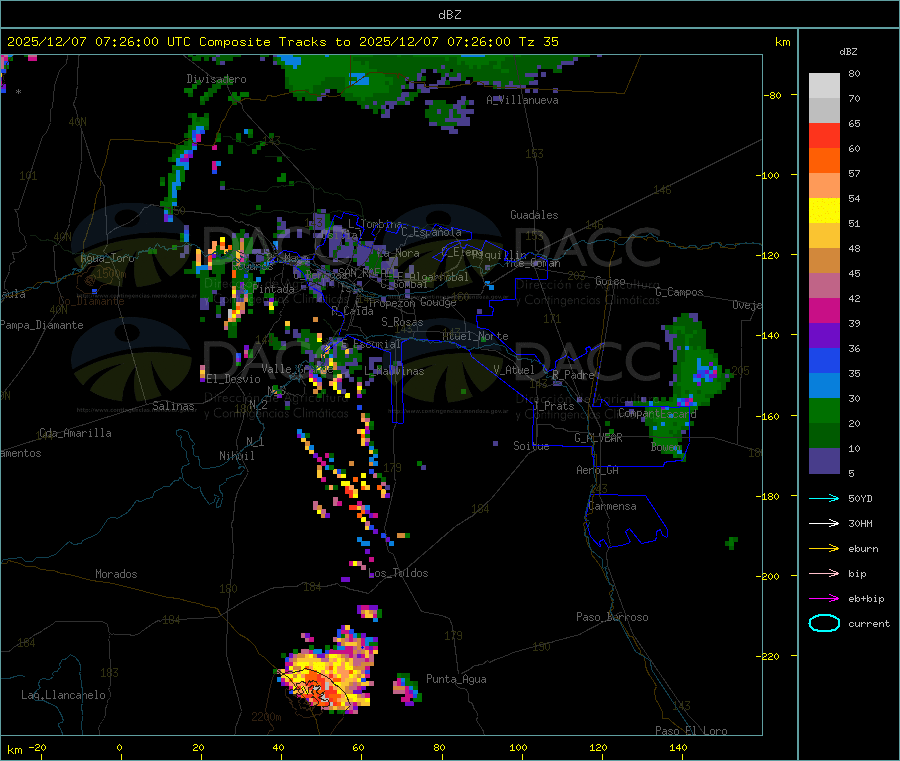Click the 'Nihuil' map label
Image resolution: width=900 pixels, height=761 pixels.
237,456
